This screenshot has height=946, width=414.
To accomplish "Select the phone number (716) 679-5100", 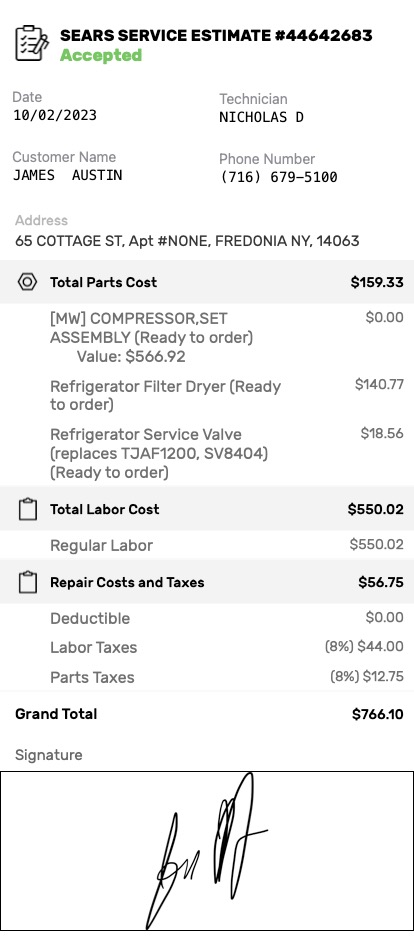I will tap(278, 177).
